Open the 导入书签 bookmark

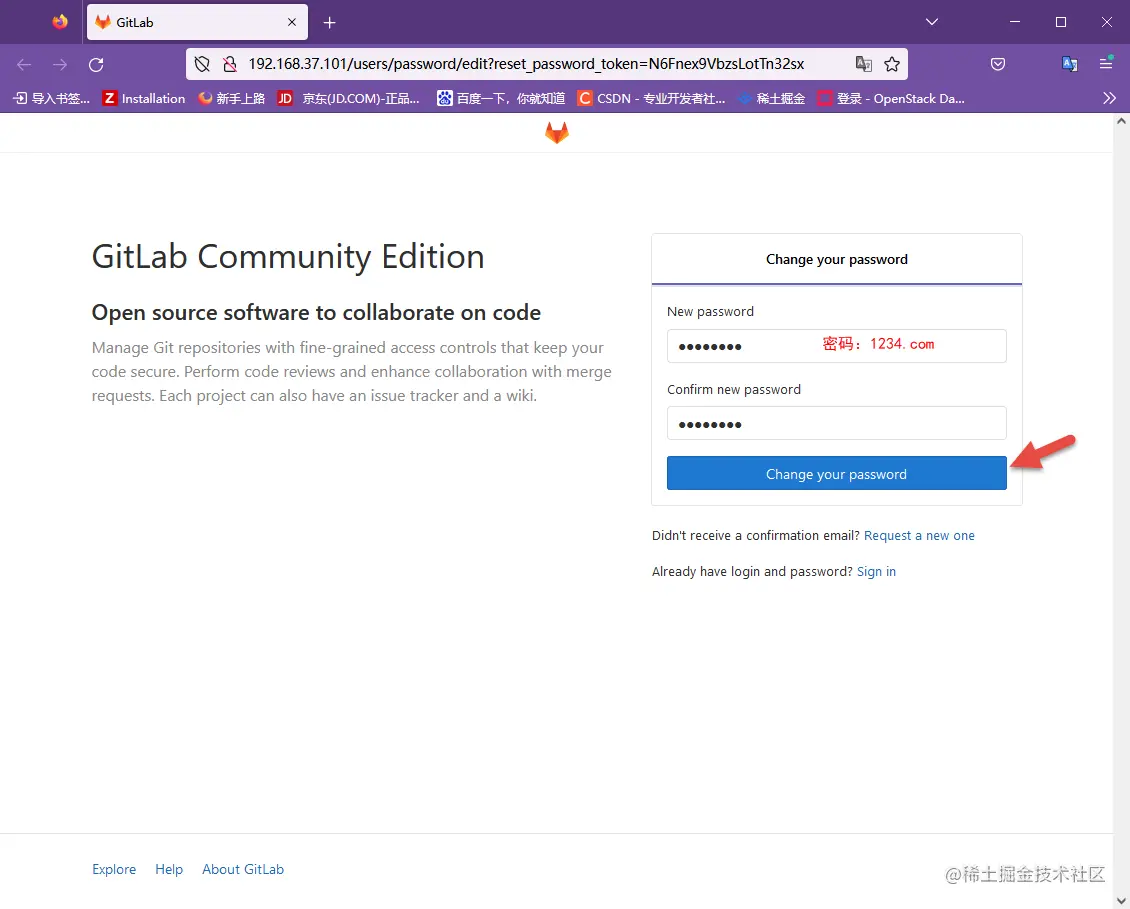click(x=52, y=99)
